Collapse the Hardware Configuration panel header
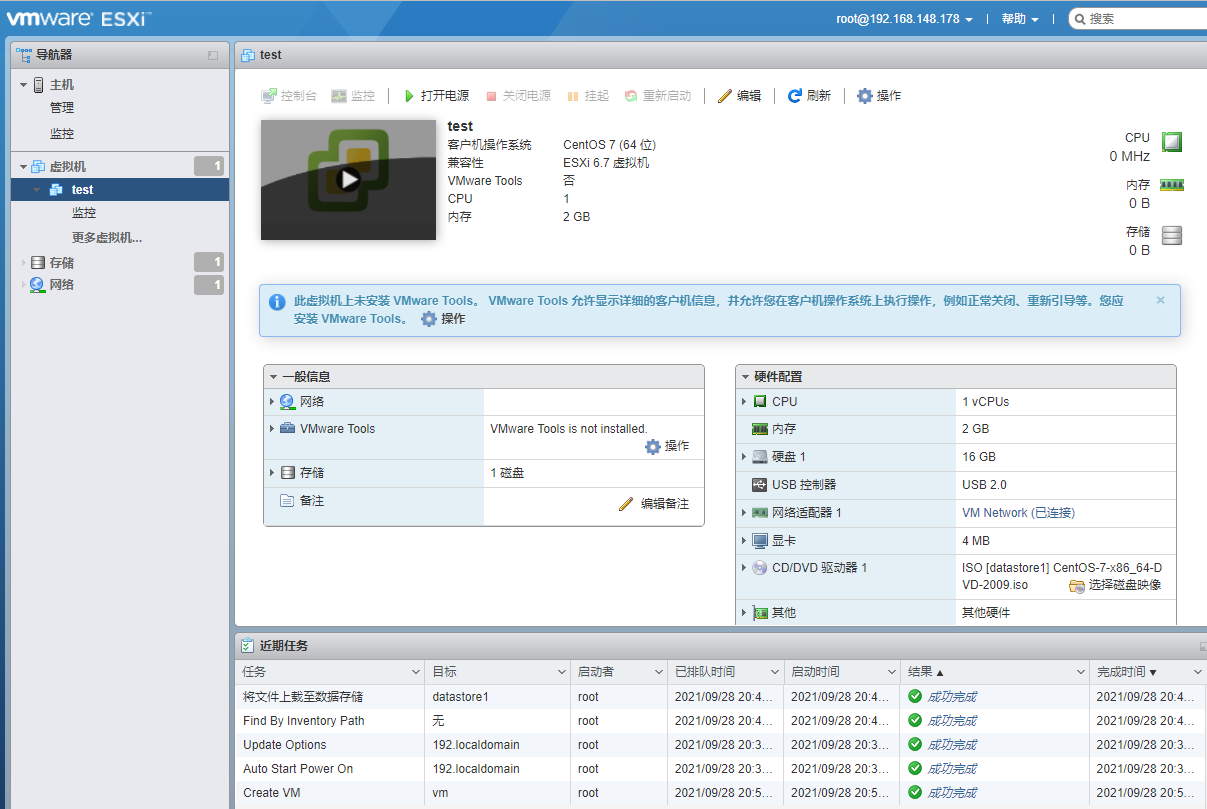The width and height of the screenshot is (1207, 809). point(955,377)
